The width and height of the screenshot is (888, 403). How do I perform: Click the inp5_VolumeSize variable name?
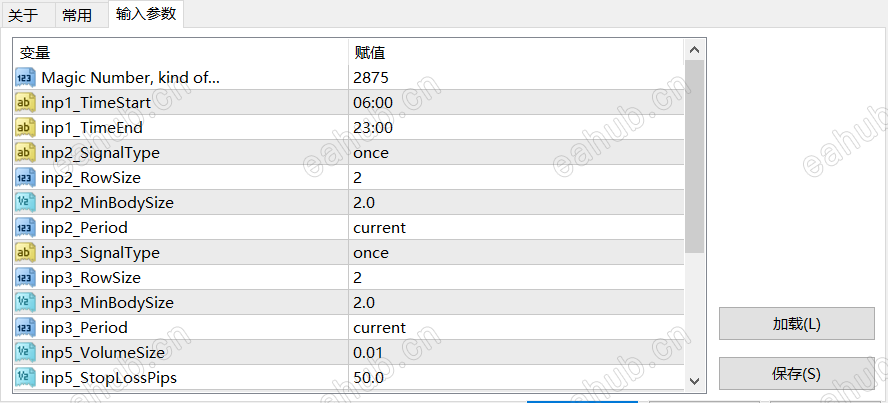tap(103, 353)
